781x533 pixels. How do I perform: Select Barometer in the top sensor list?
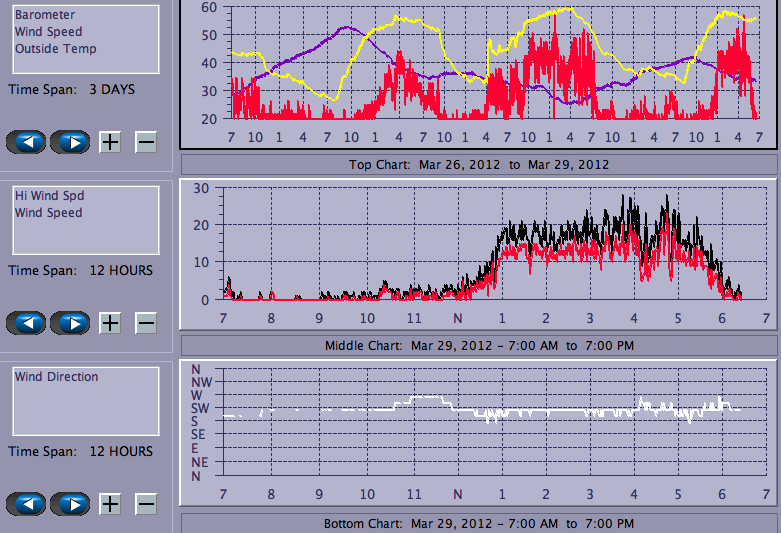[x=44, y=15]
